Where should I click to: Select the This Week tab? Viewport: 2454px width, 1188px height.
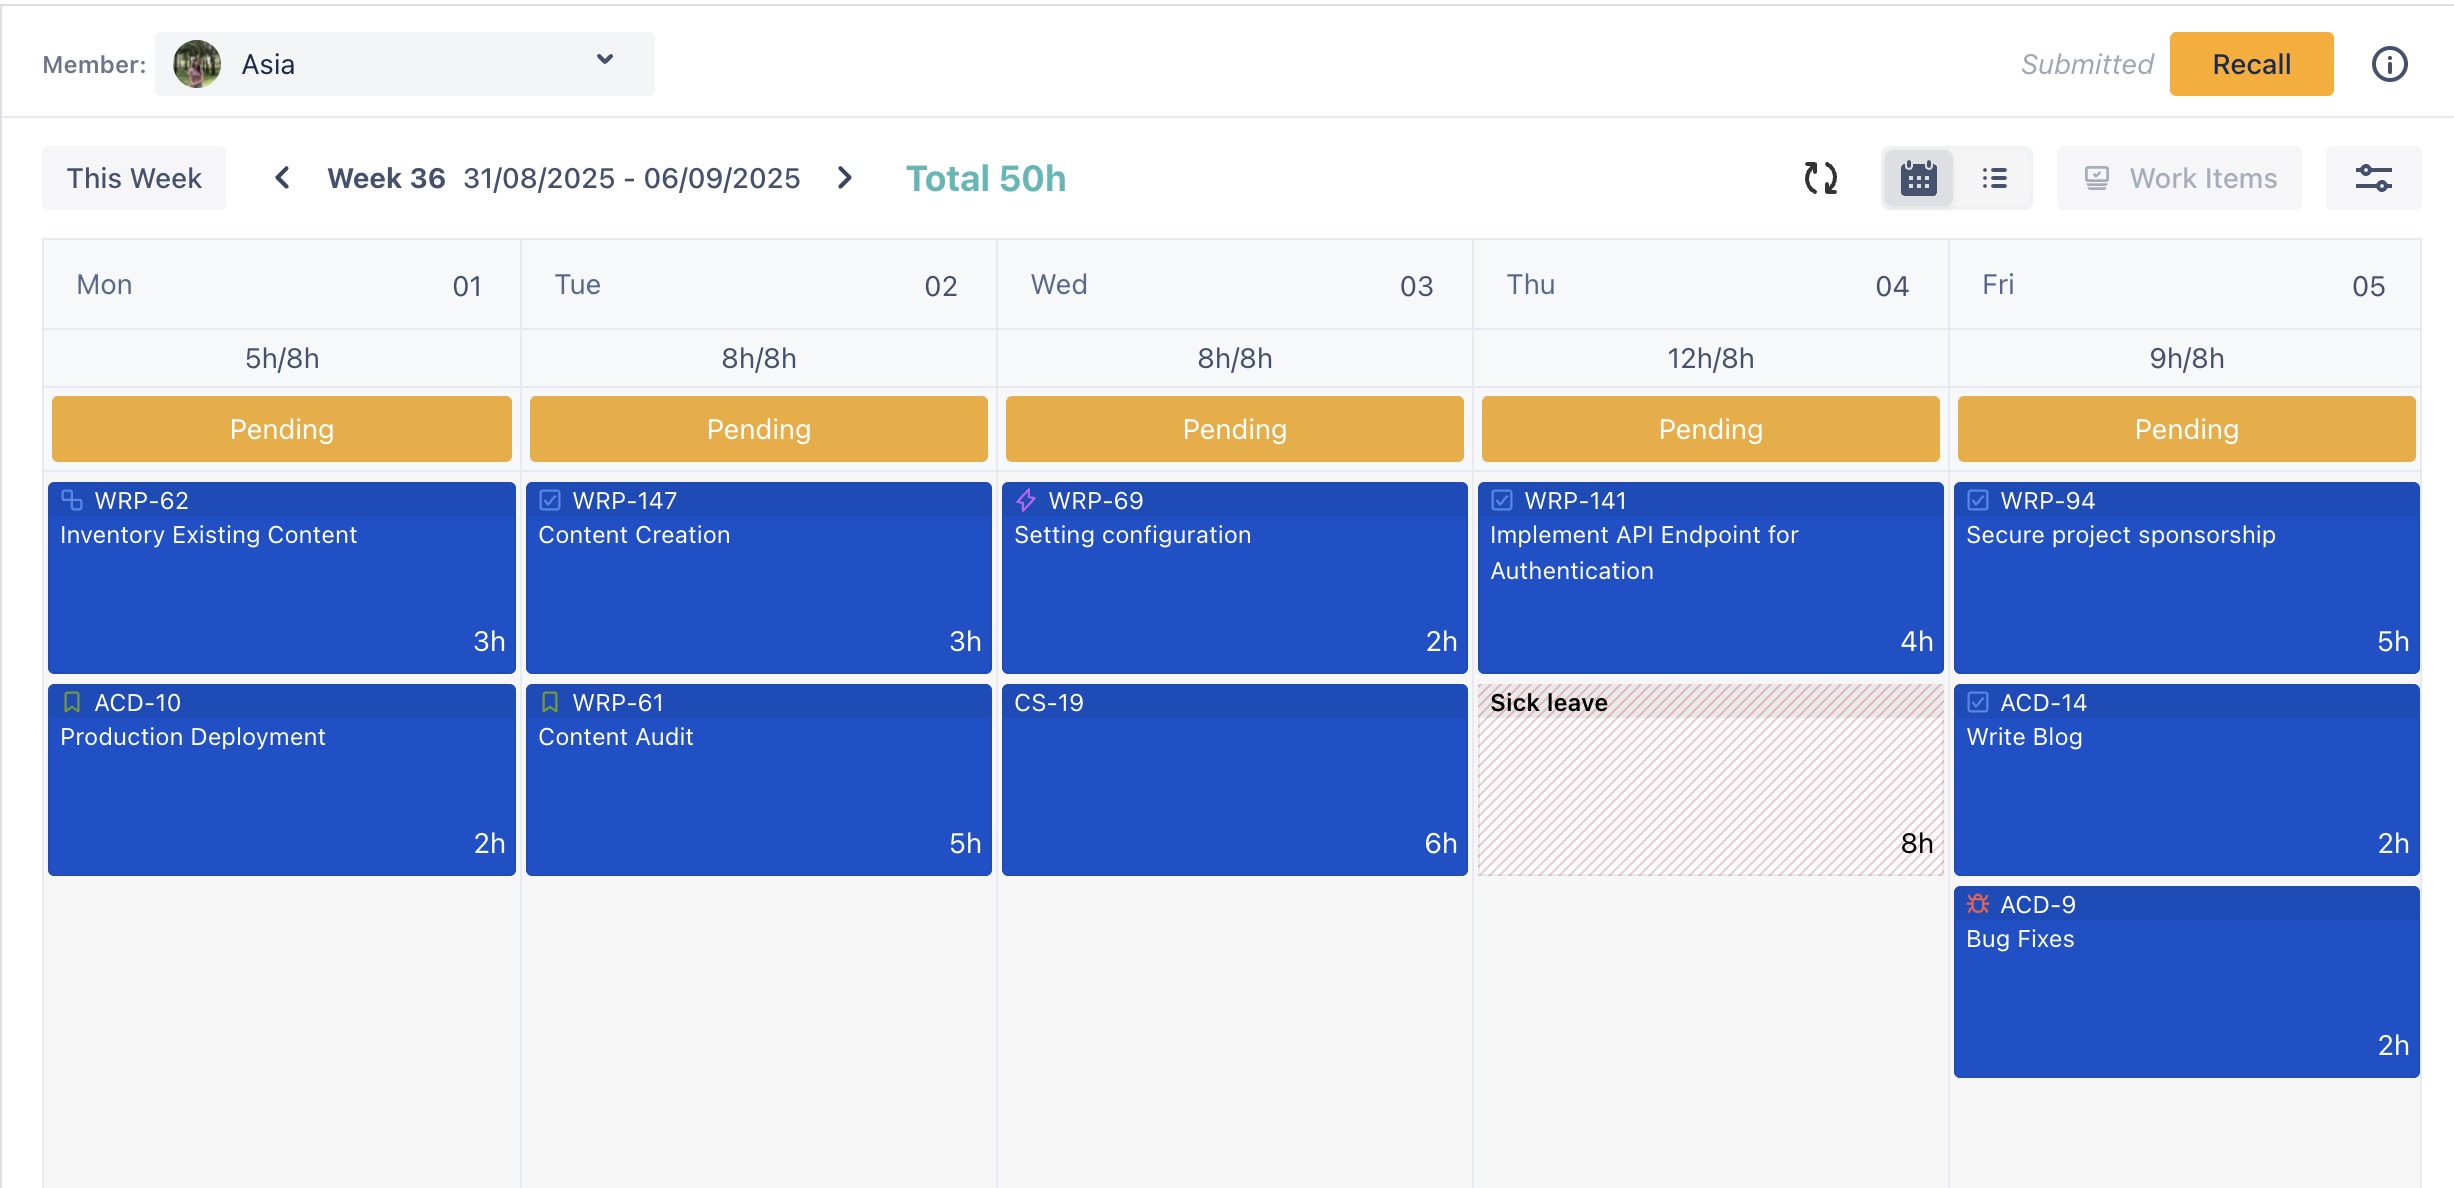[x=134, y=178]
